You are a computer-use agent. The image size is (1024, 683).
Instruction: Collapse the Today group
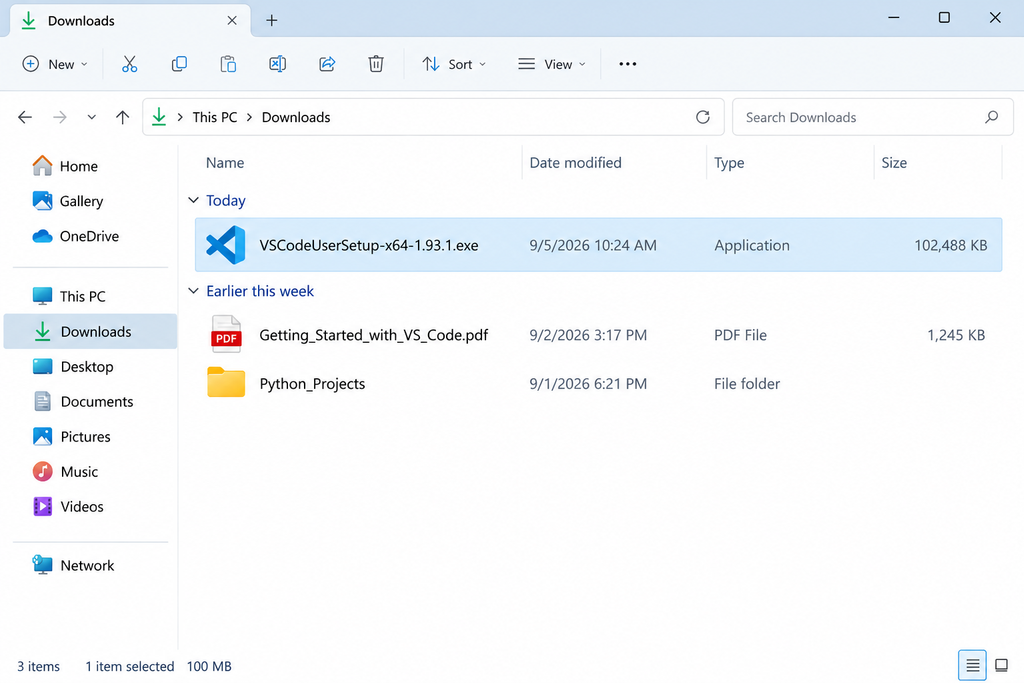(x=193, y=200)
